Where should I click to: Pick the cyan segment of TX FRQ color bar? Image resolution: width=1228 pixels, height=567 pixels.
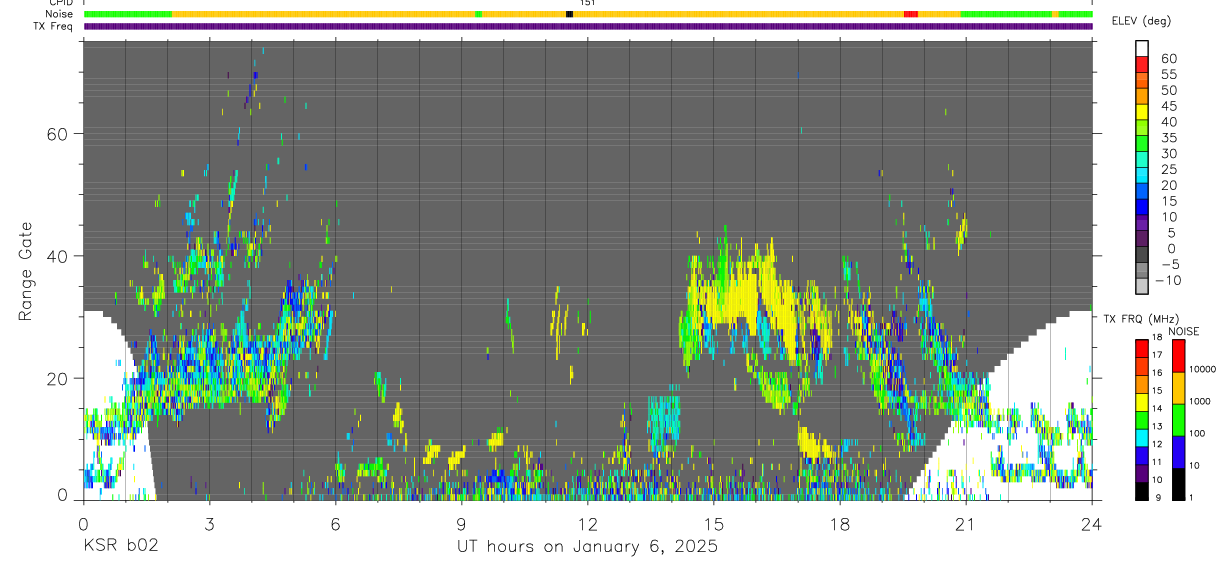pos(1141,437)
